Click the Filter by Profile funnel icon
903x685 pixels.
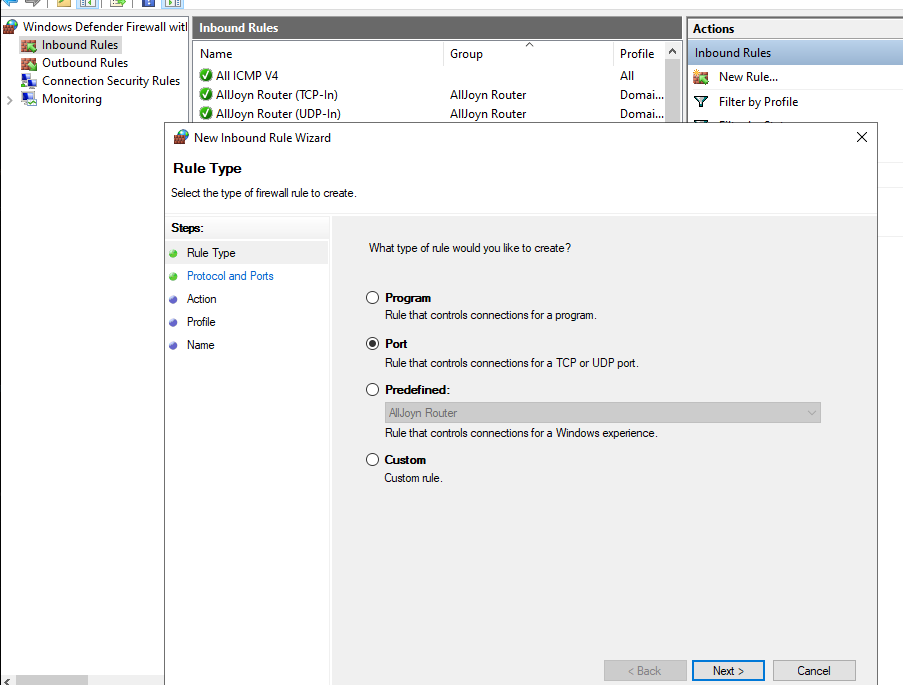[x=701, y=102]
